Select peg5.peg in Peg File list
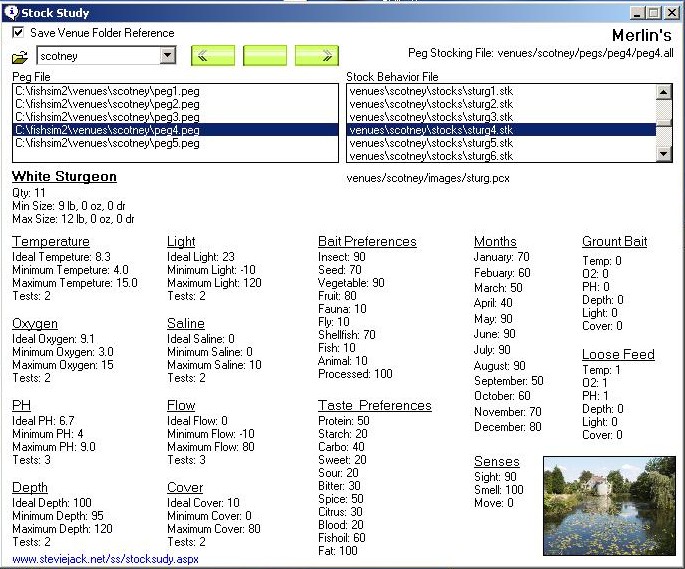Image resolution: width=685 pixels, height=569 pixels. pyautogui.click(x=107, y=143)
